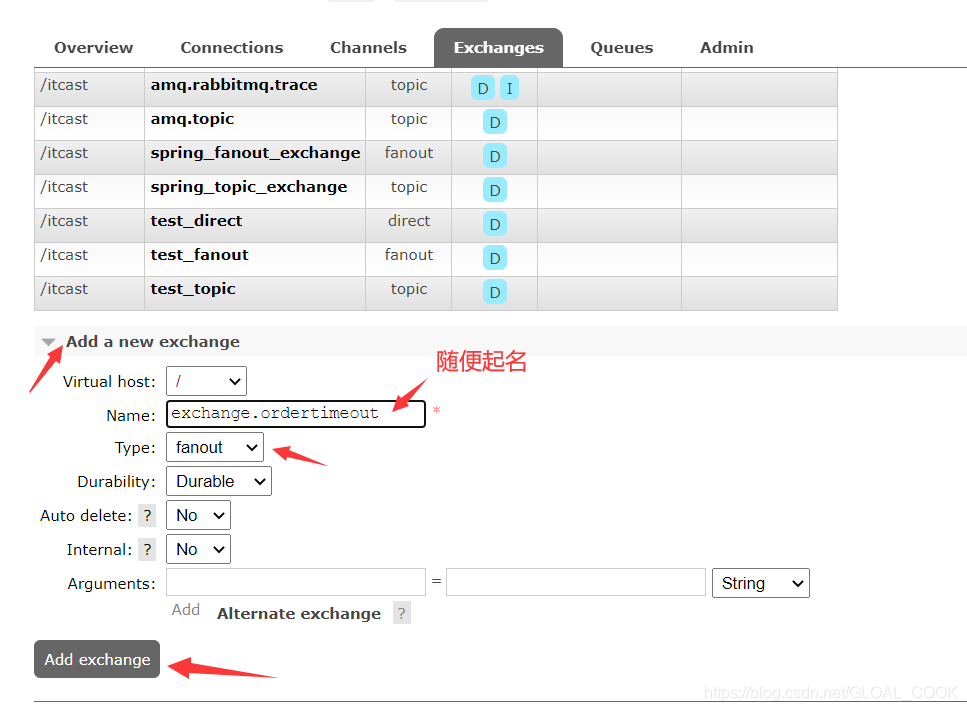Viewport: 967px width, 711px height.
Task: Open the Type dropdown showing fanout
Action: [215, 447]
